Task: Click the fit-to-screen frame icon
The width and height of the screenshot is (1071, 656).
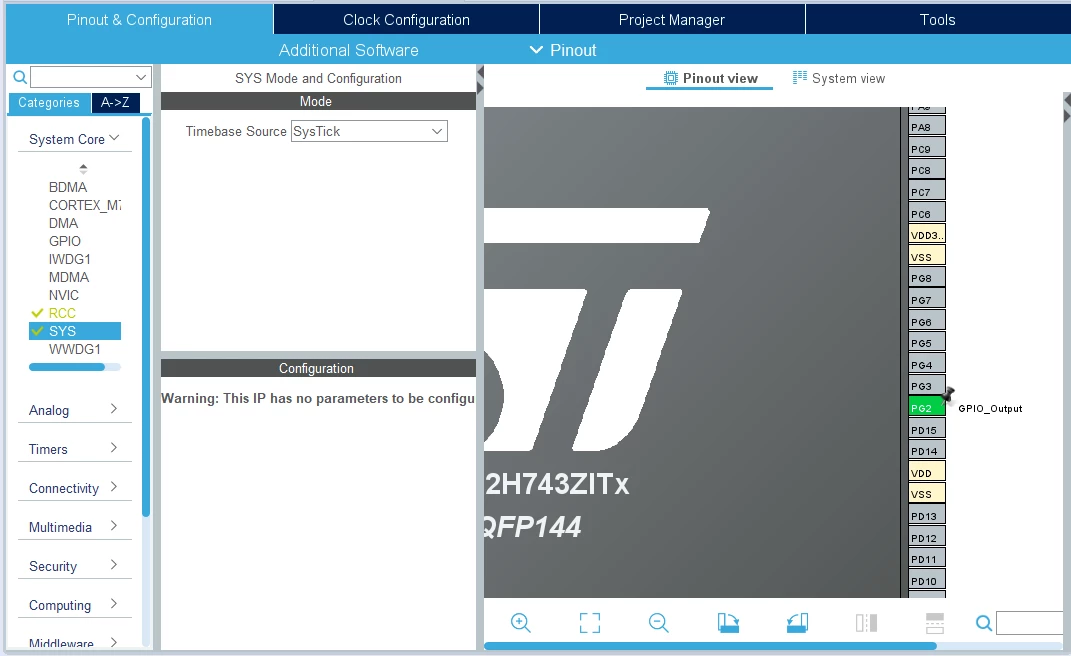Action: [x=589, y=623]
